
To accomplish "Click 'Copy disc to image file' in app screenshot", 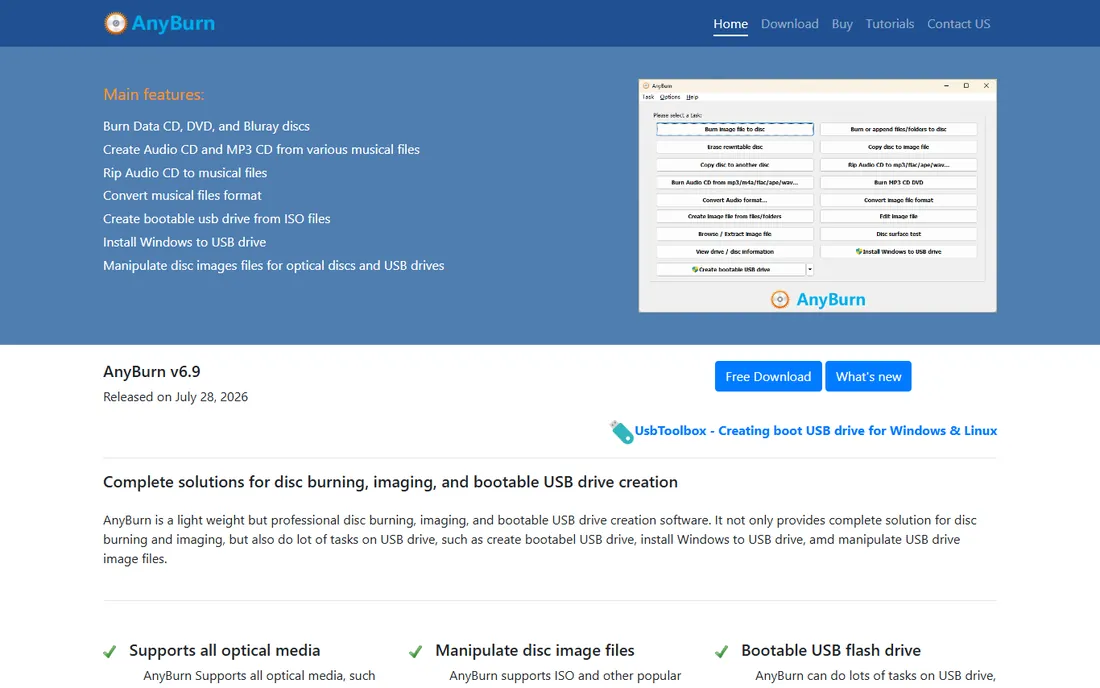I will pos(898,147).
